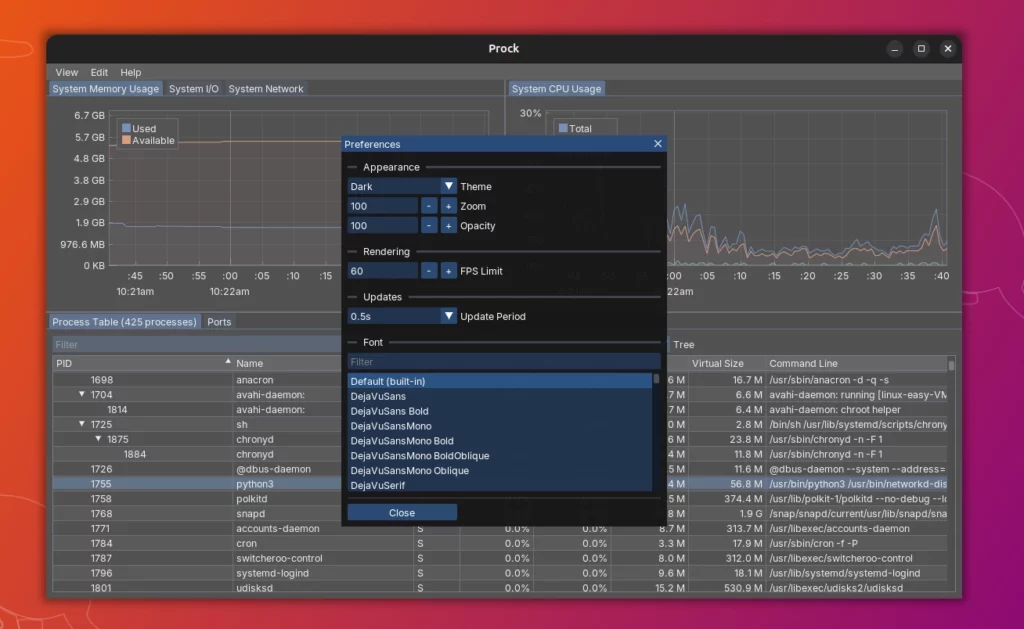Click the FPS Limit field showing 60
The height and width of the screenshot is (629, 1024).
point(383,270)
